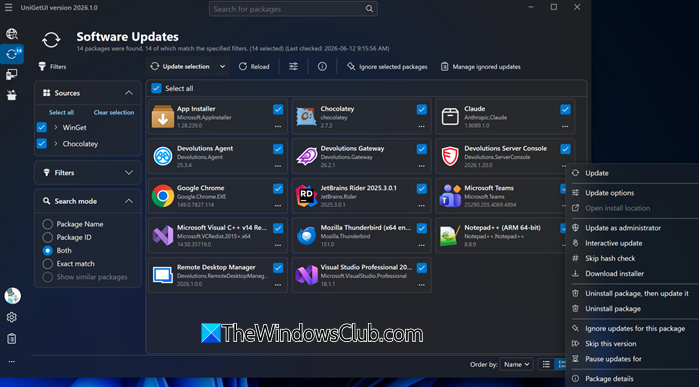Click the Notepad++ package icon
The height and width of the screenshot is (387, 700).
(450, 236)
